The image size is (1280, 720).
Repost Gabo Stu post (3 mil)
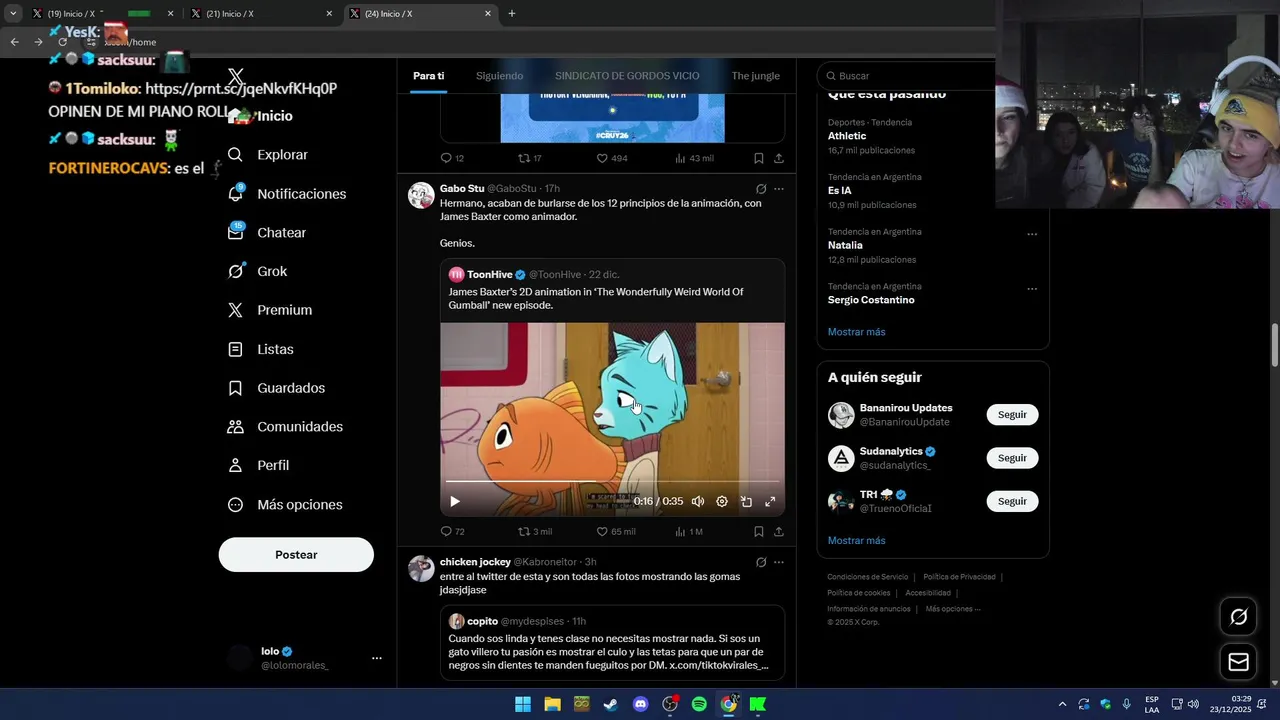point(534,531)
